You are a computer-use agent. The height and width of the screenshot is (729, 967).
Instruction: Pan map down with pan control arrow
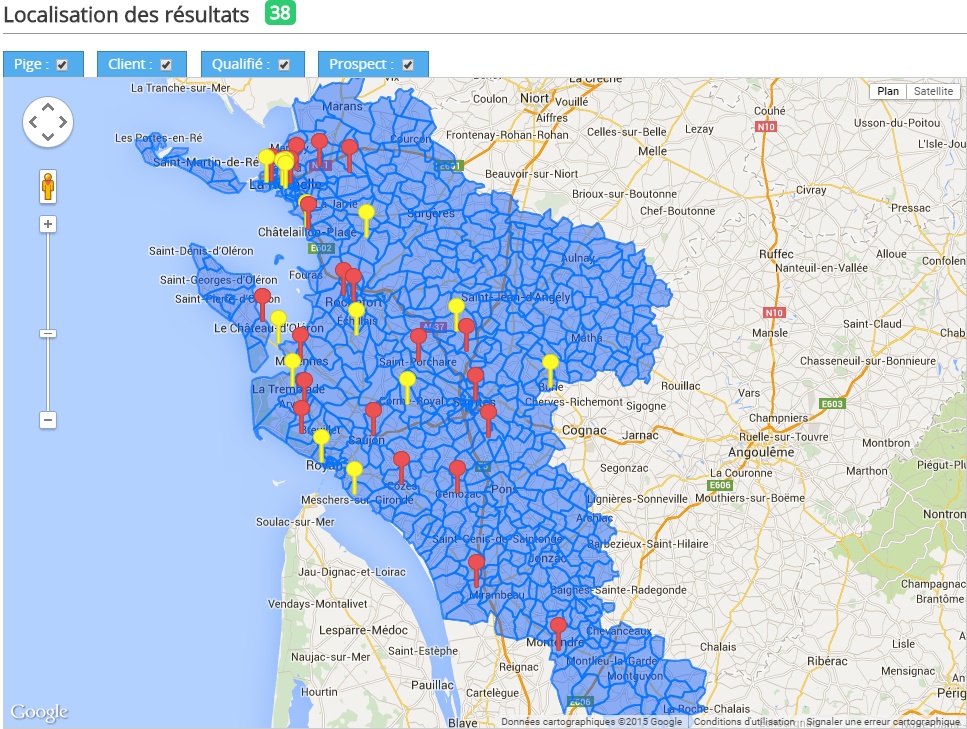pos(48,137)
